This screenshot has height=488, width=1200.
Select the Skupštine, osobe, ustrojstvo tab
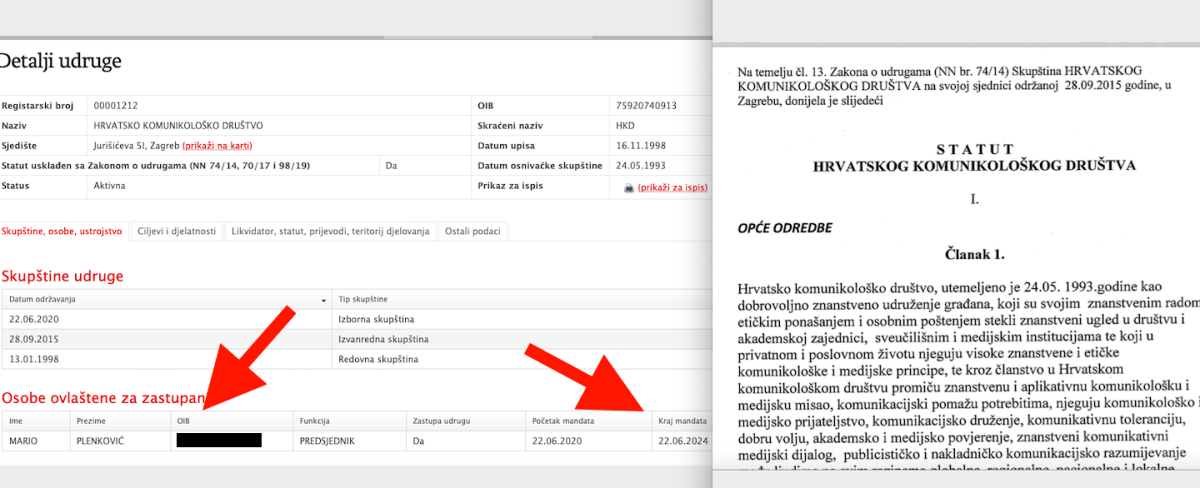[x=62, y=231]
